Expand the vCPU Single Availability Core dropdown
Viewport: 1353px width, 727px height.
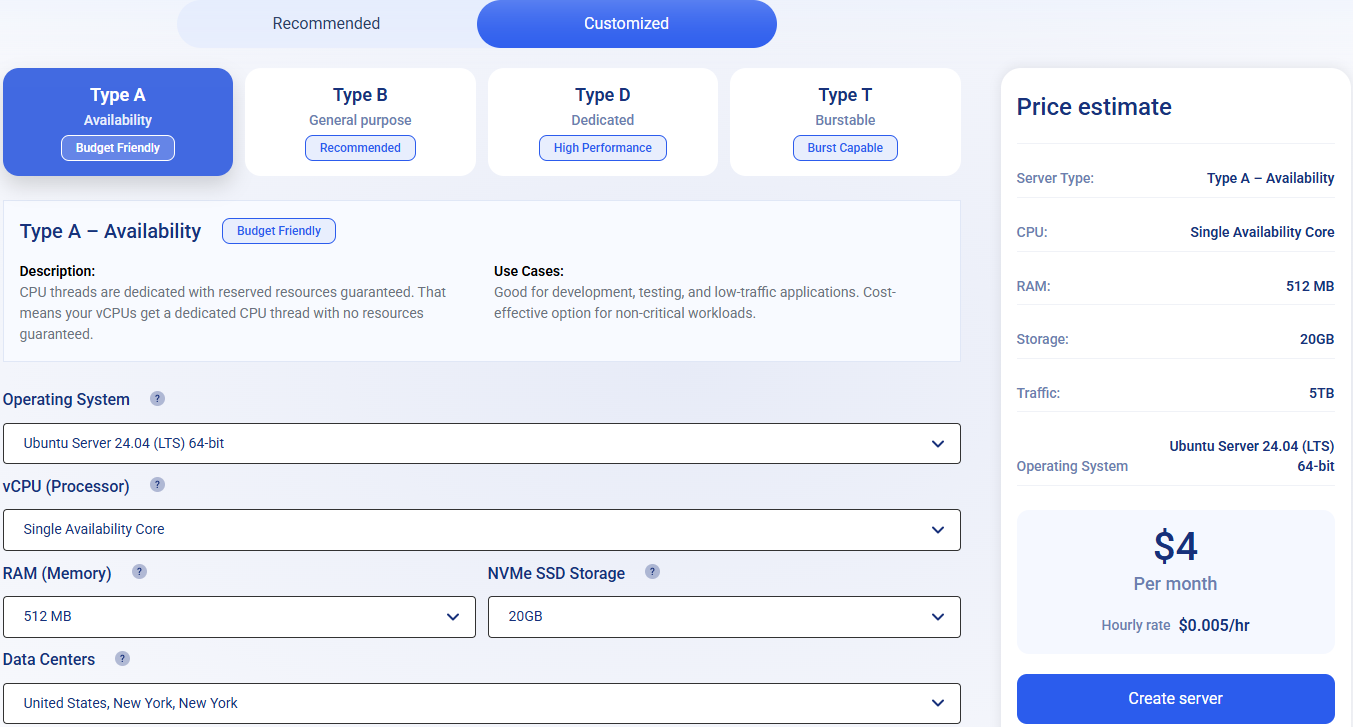(482, 530)
